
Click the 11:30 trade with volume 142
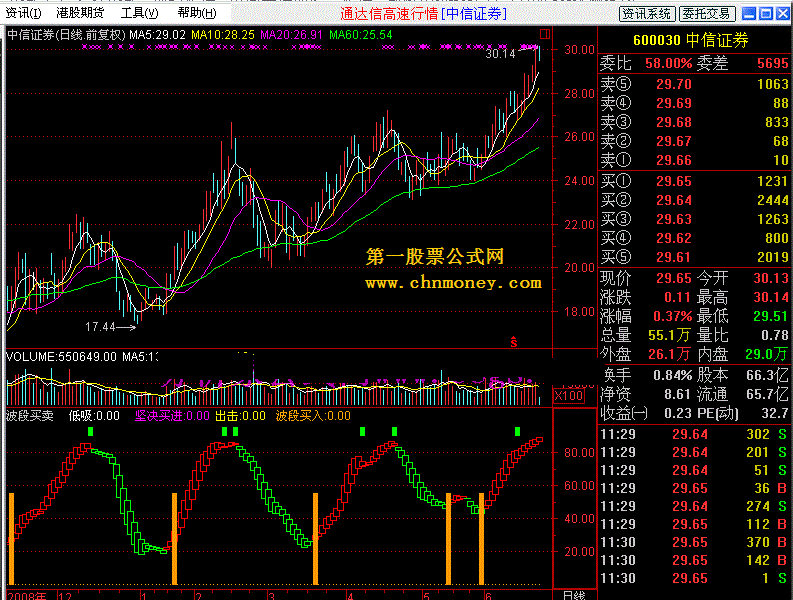point(693,561)
